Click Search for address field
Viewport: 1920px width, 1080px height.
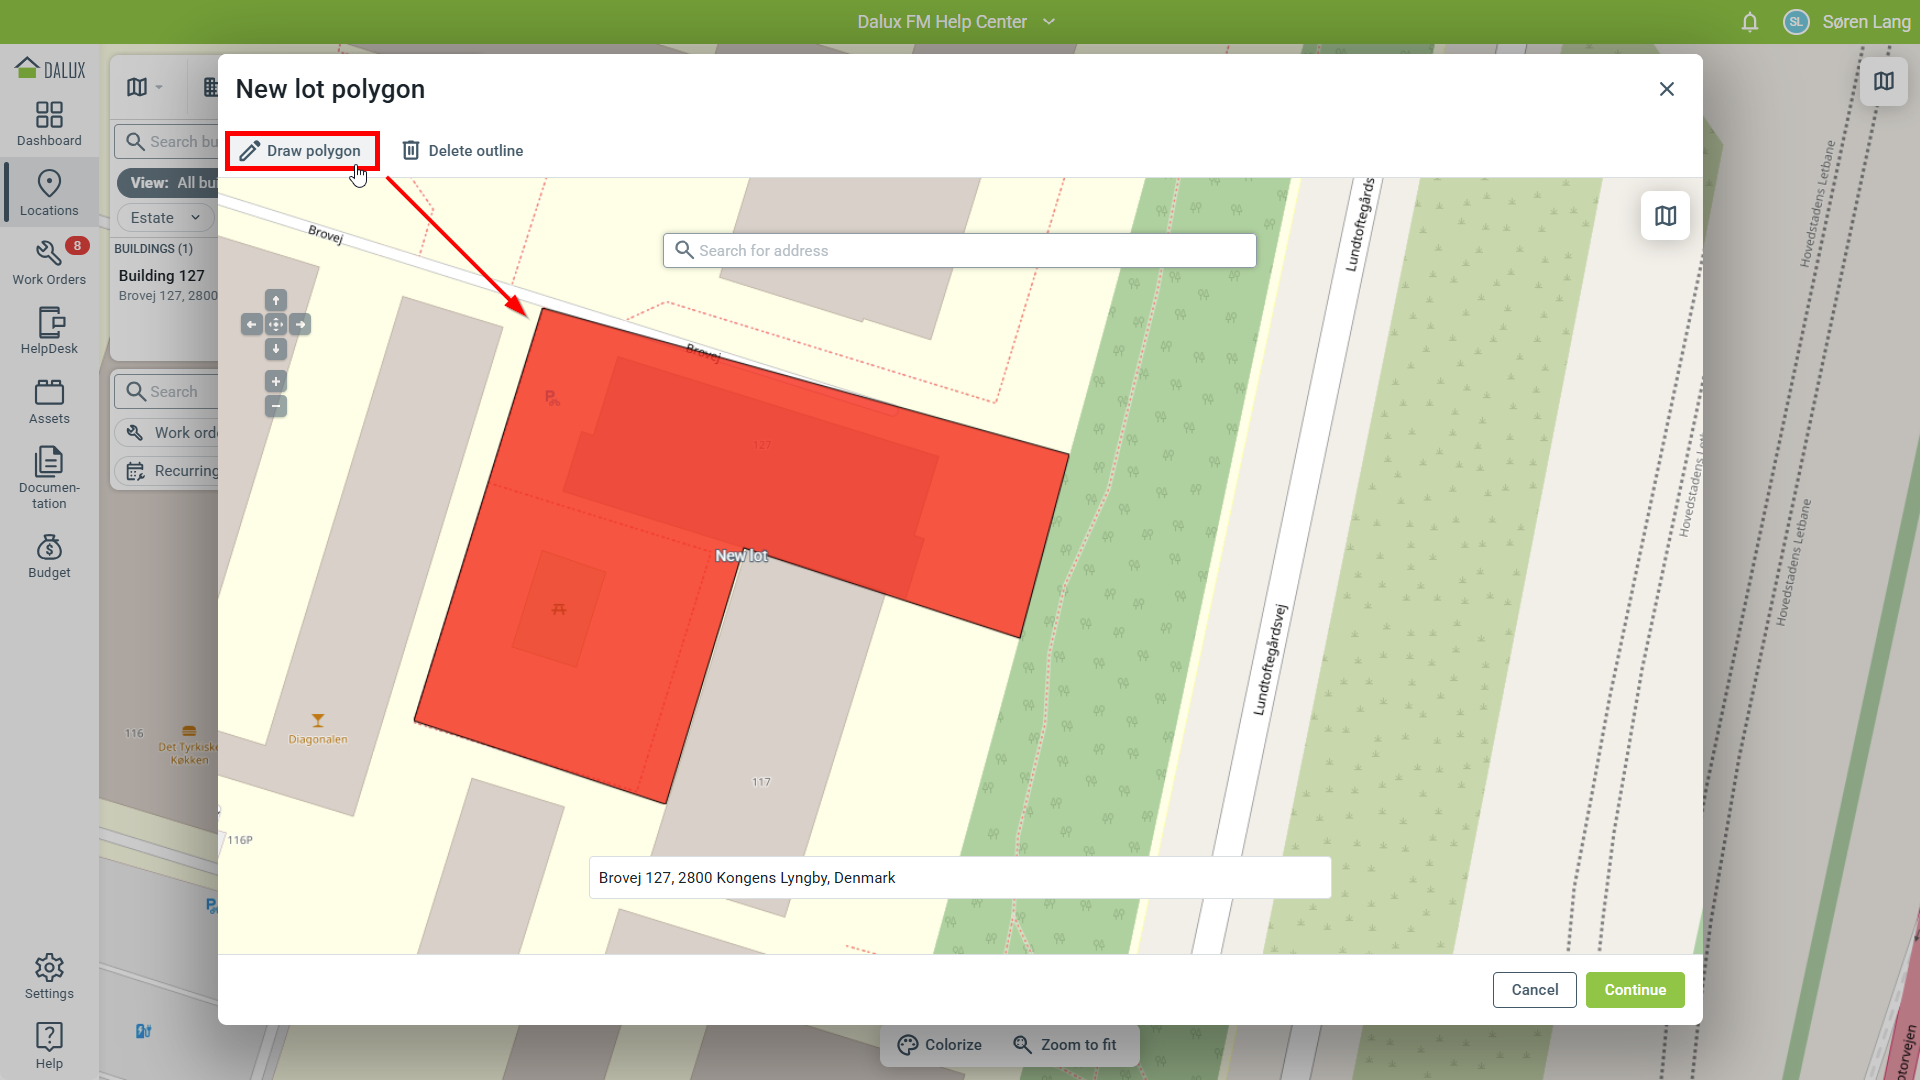[x=960, y=251]
